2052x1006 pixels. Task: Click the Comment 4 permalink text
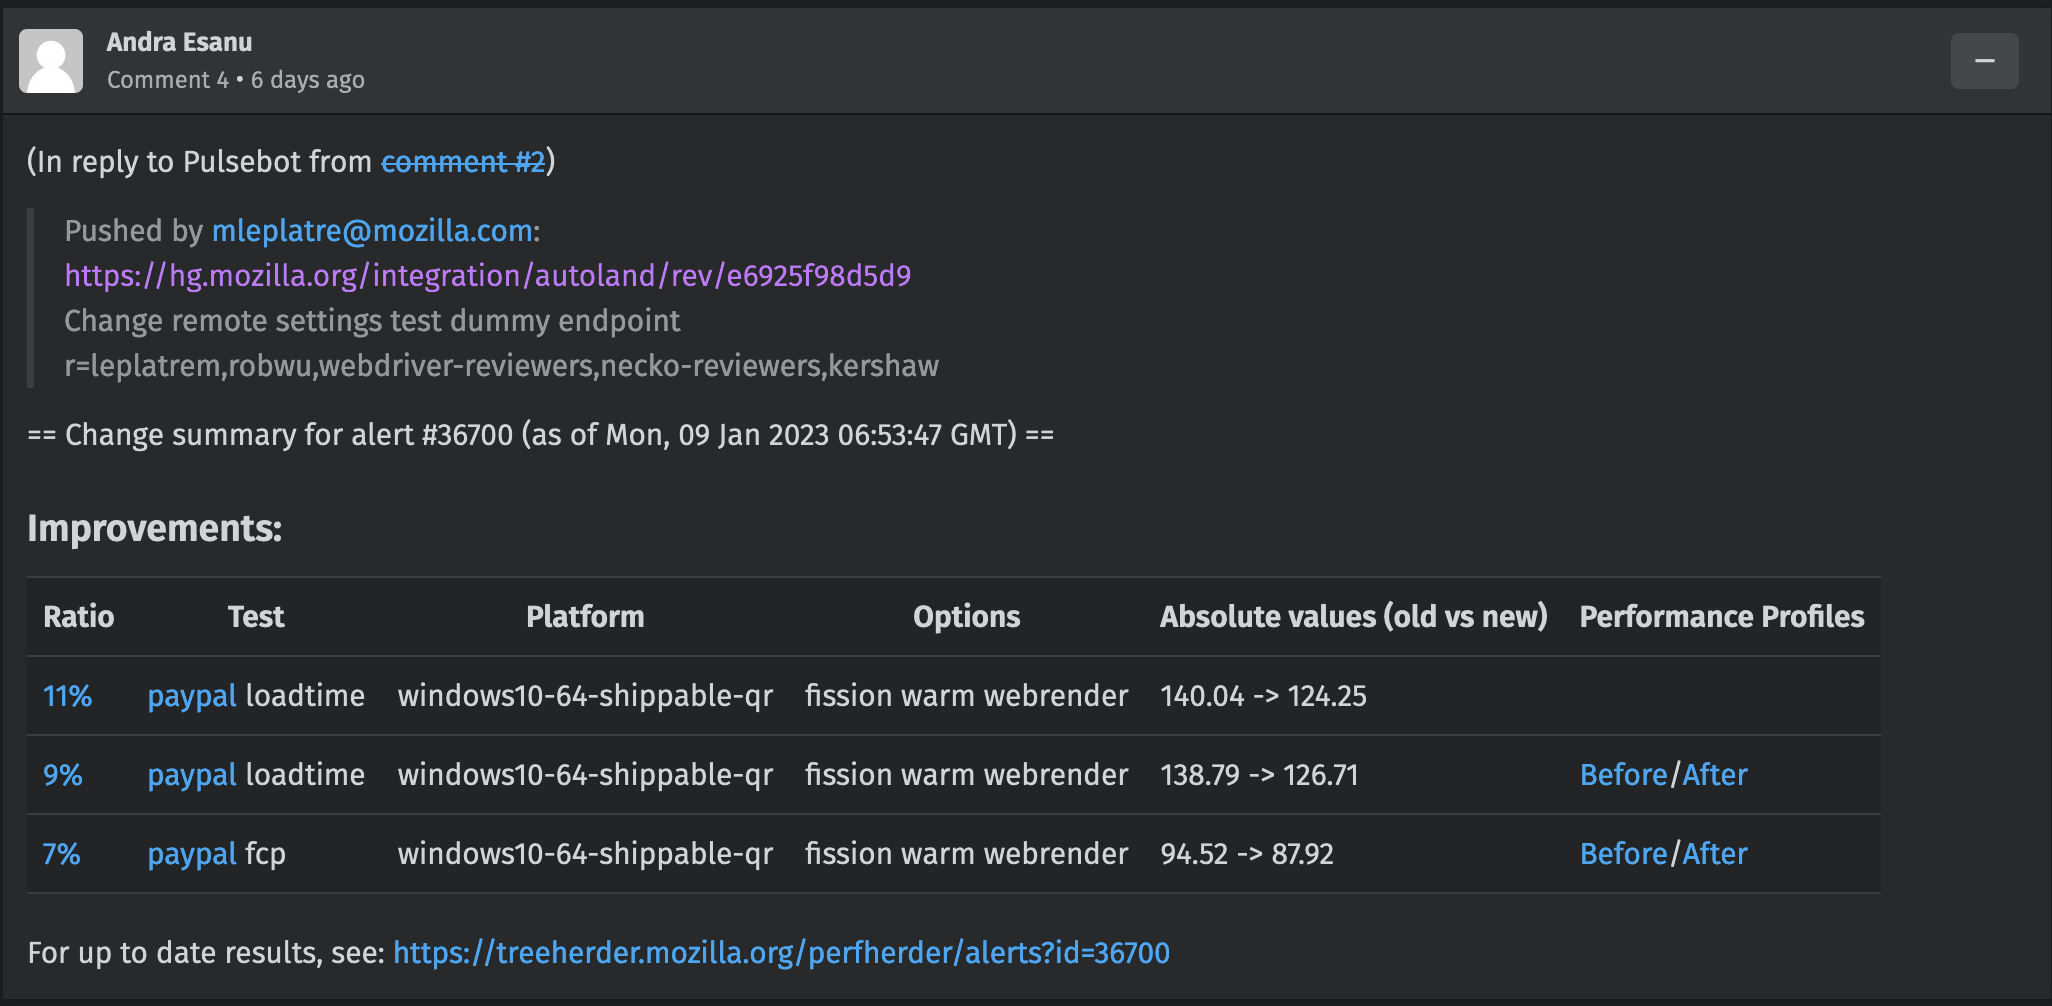(168, 80)
